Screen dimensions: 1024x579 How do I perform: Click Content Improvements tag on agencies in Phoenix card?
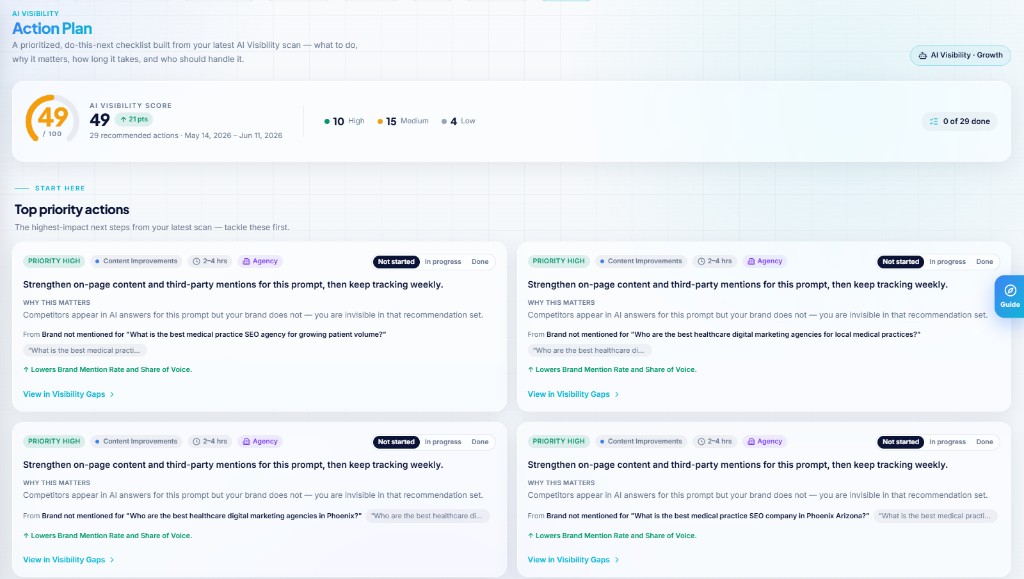tap(136, 441)
